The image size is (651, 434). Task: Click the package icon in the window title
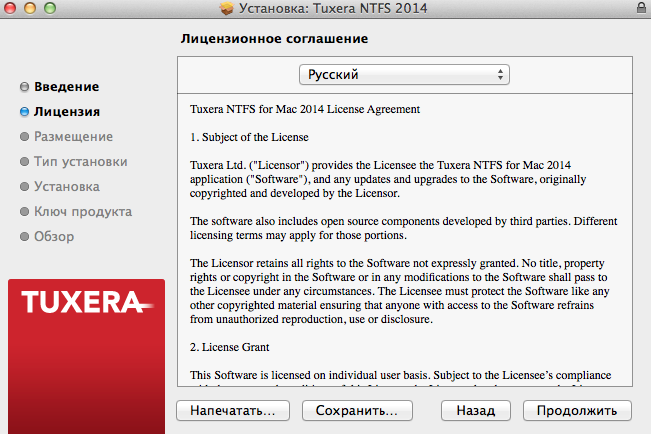[227, 8]
